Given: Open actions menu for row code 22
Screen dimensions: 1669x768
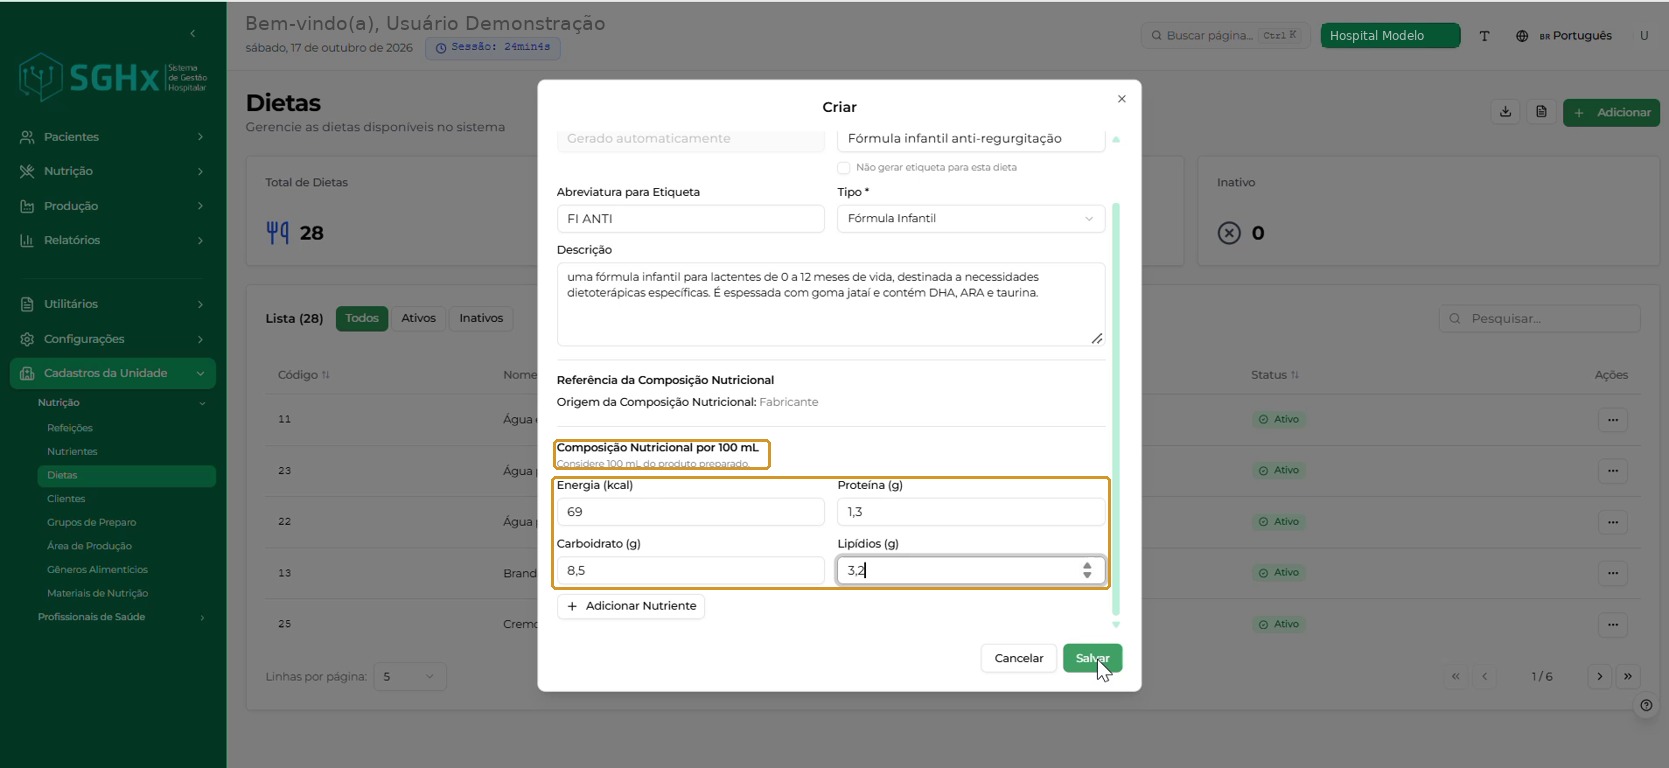Looking at the screenshot, I should click(x=1613, y=522).
